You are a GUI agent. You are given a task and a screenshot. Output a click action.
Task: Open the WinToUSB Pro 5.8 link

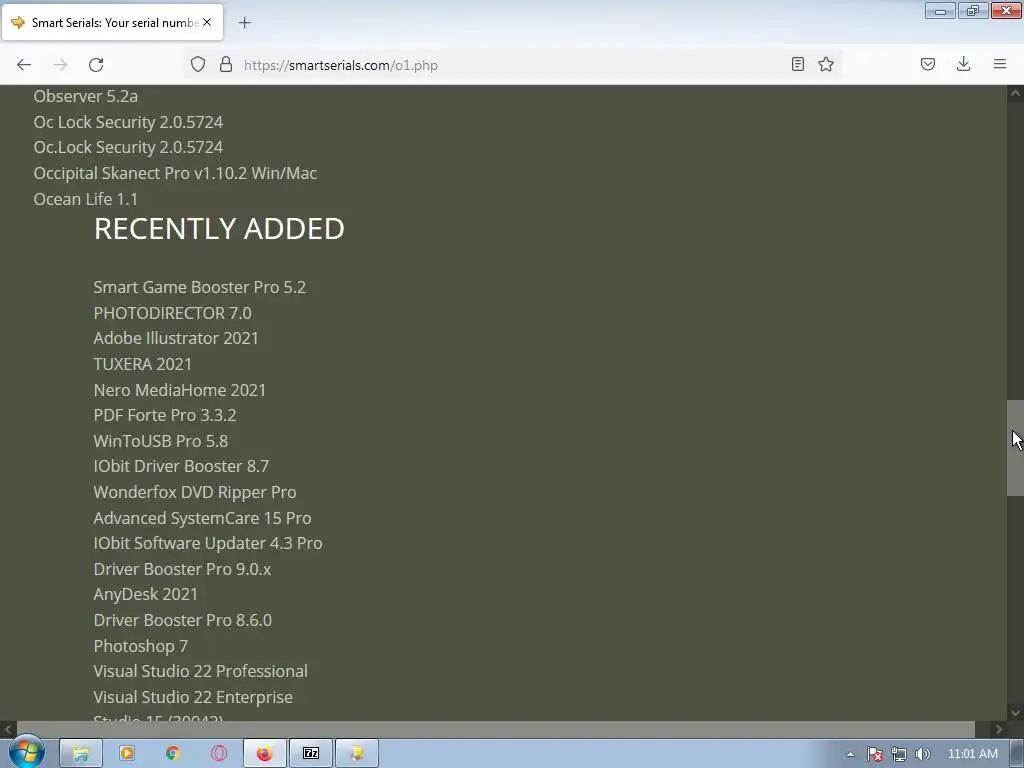click(x=161, y=441)
